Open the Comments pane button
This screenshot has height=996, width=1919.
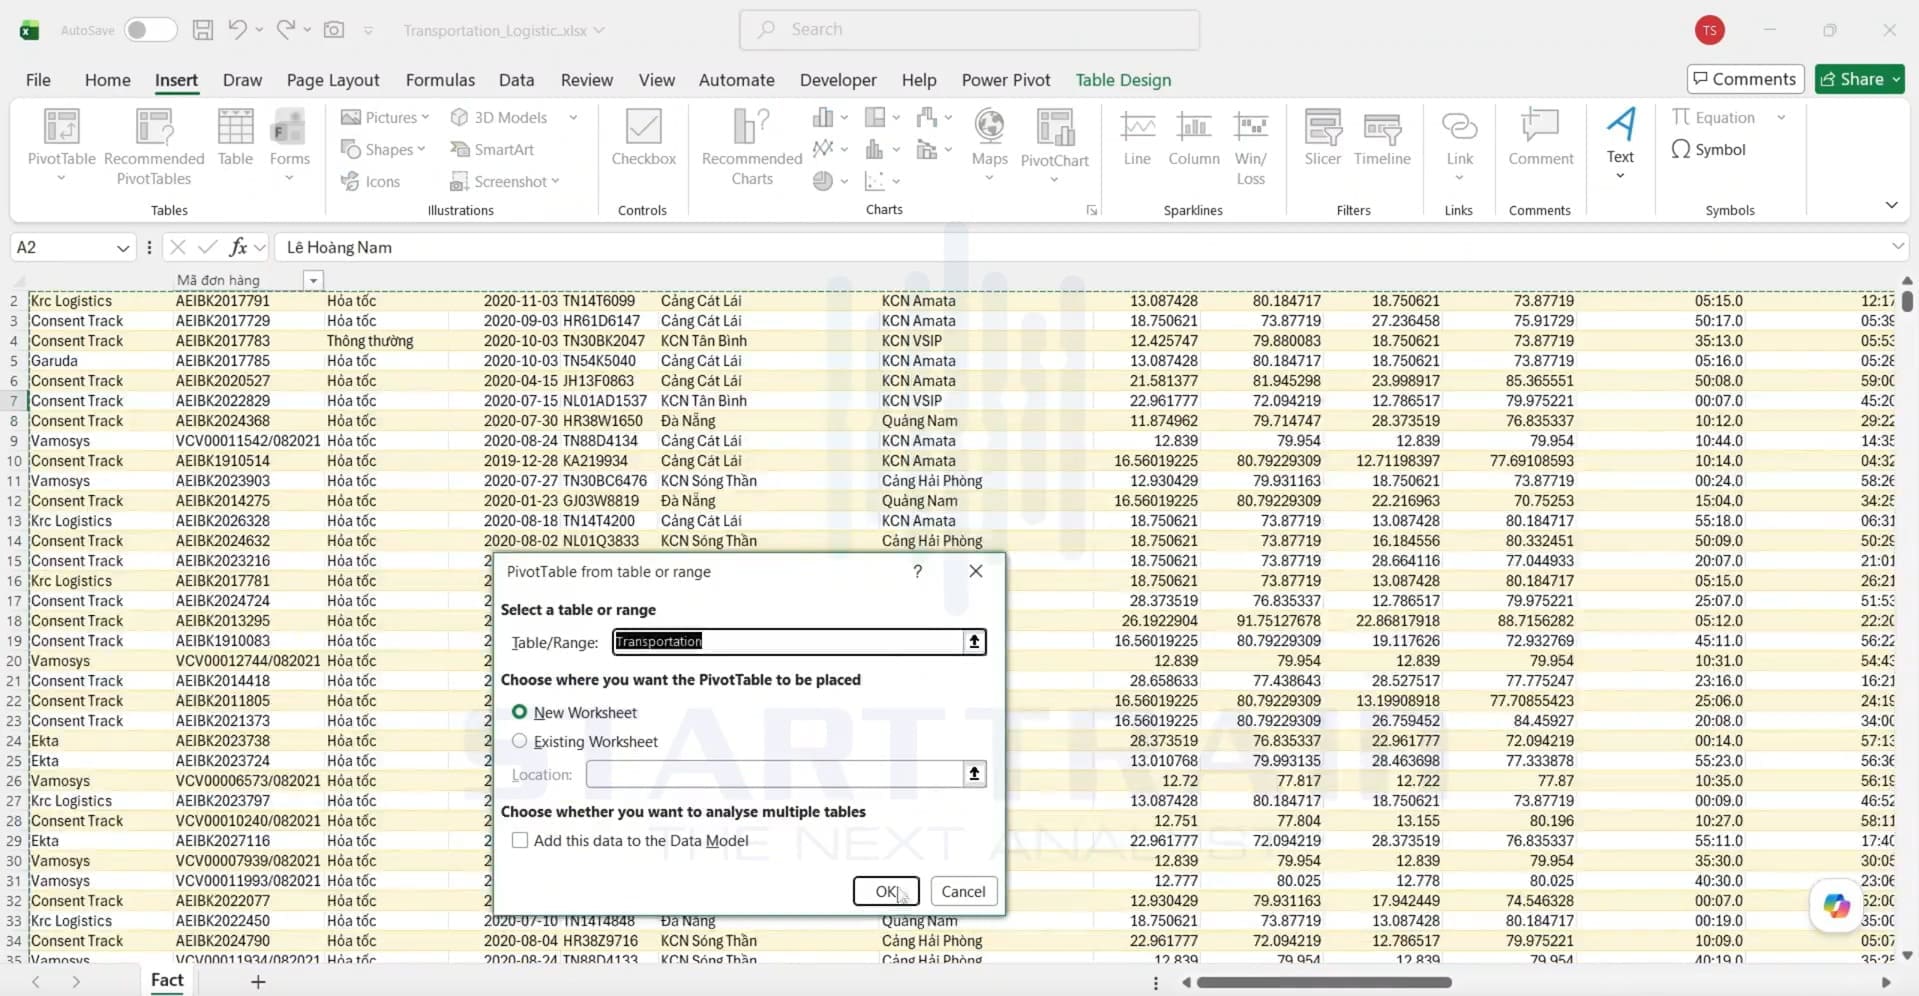(x=1745, y=79)
